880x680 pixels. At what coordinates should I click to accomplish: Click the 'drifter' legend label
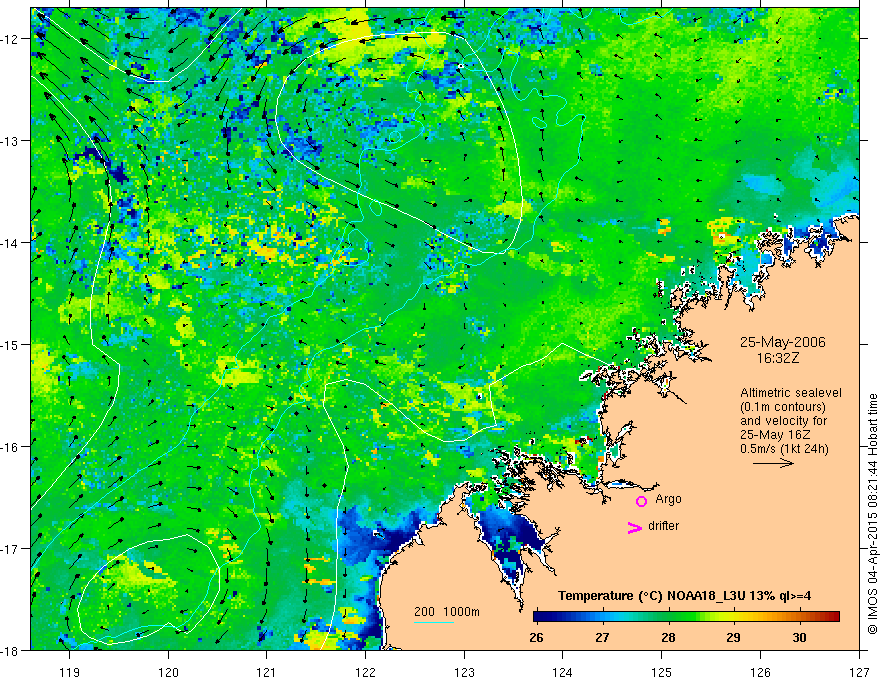663,526
